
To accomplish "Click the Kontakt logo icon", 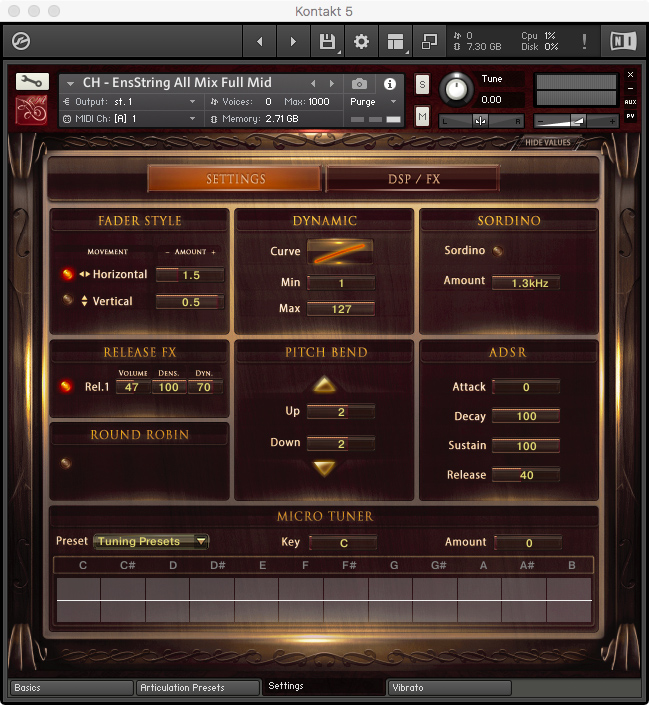I will tap(21, 41).
